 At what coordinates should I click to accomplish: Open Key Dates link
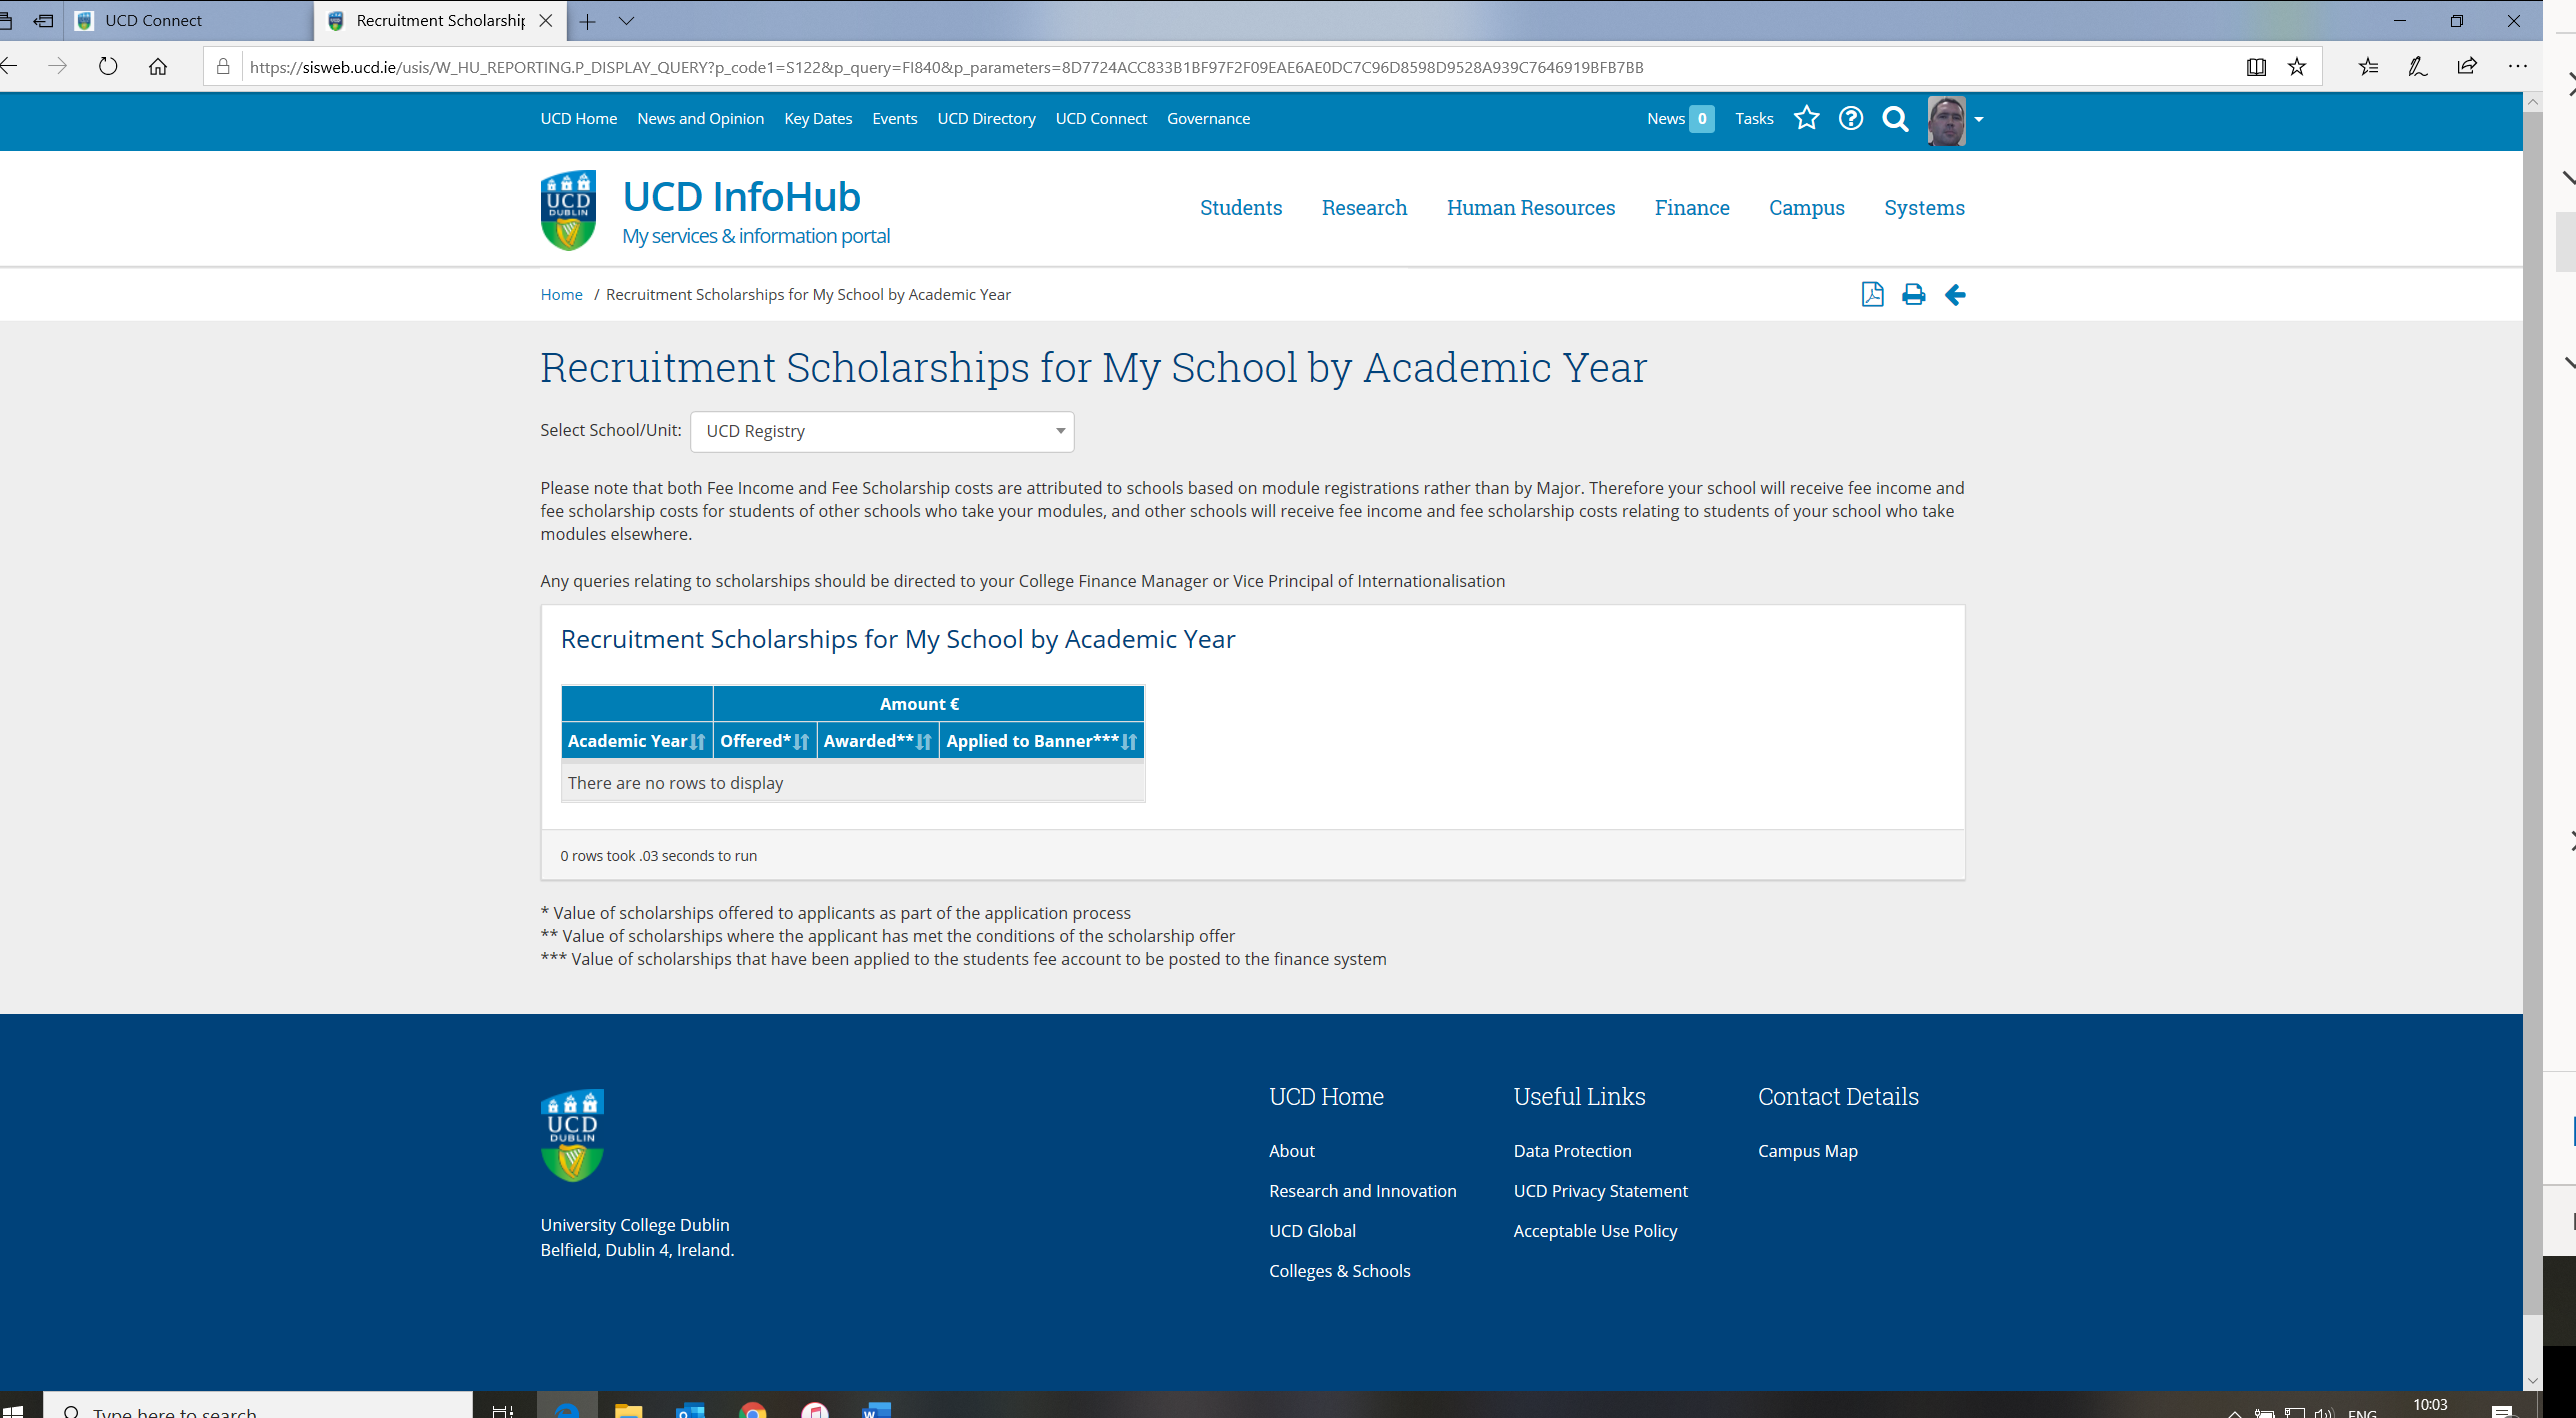point(818,118)
